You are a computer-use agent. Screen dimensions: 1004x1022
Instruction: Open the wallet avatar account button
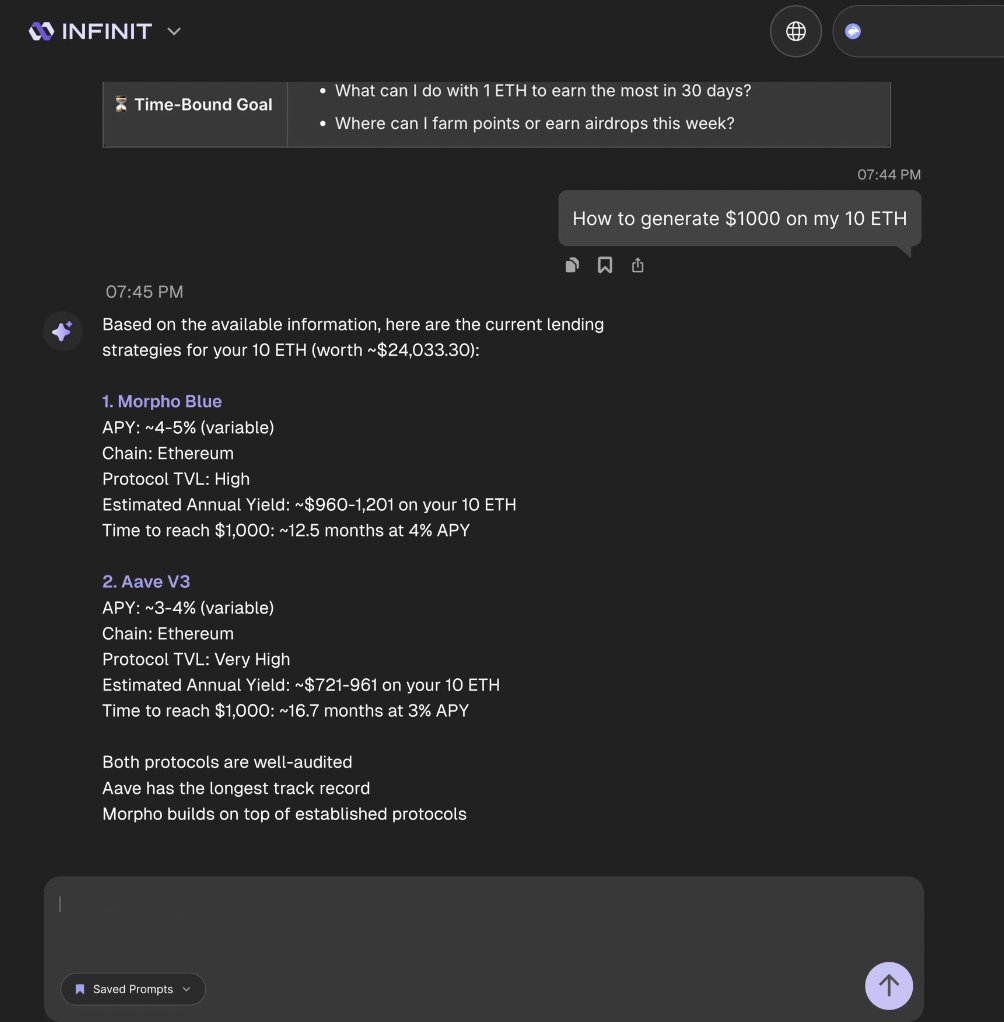pos(853,31)
